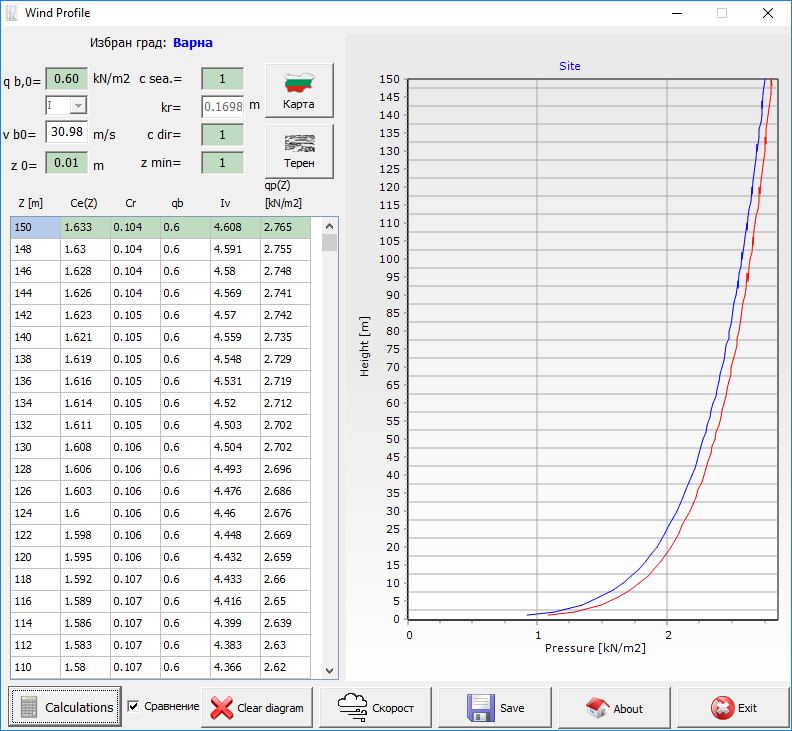The height and width of the screenshot is (731, 792).
Task: Toggle the Сравнение checkbox
Action: [134, 707]
